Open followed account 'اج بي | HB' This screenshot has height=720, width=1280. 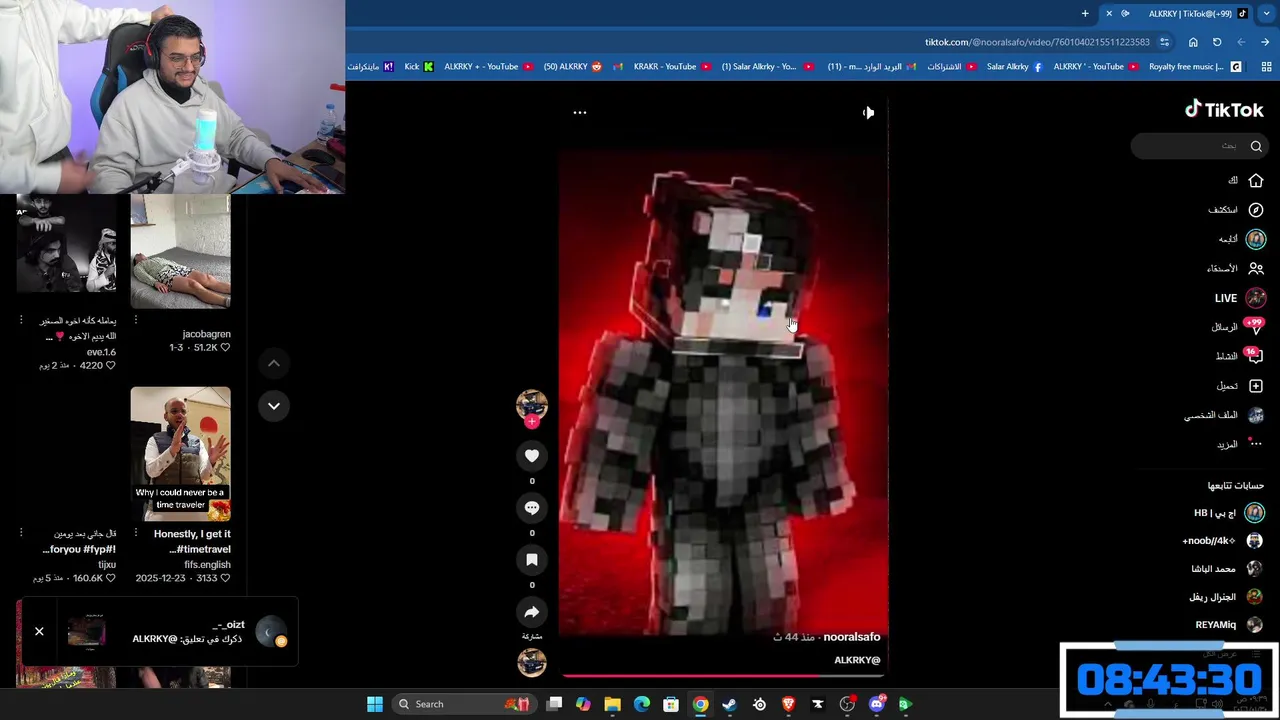(x=1229, y=513)
